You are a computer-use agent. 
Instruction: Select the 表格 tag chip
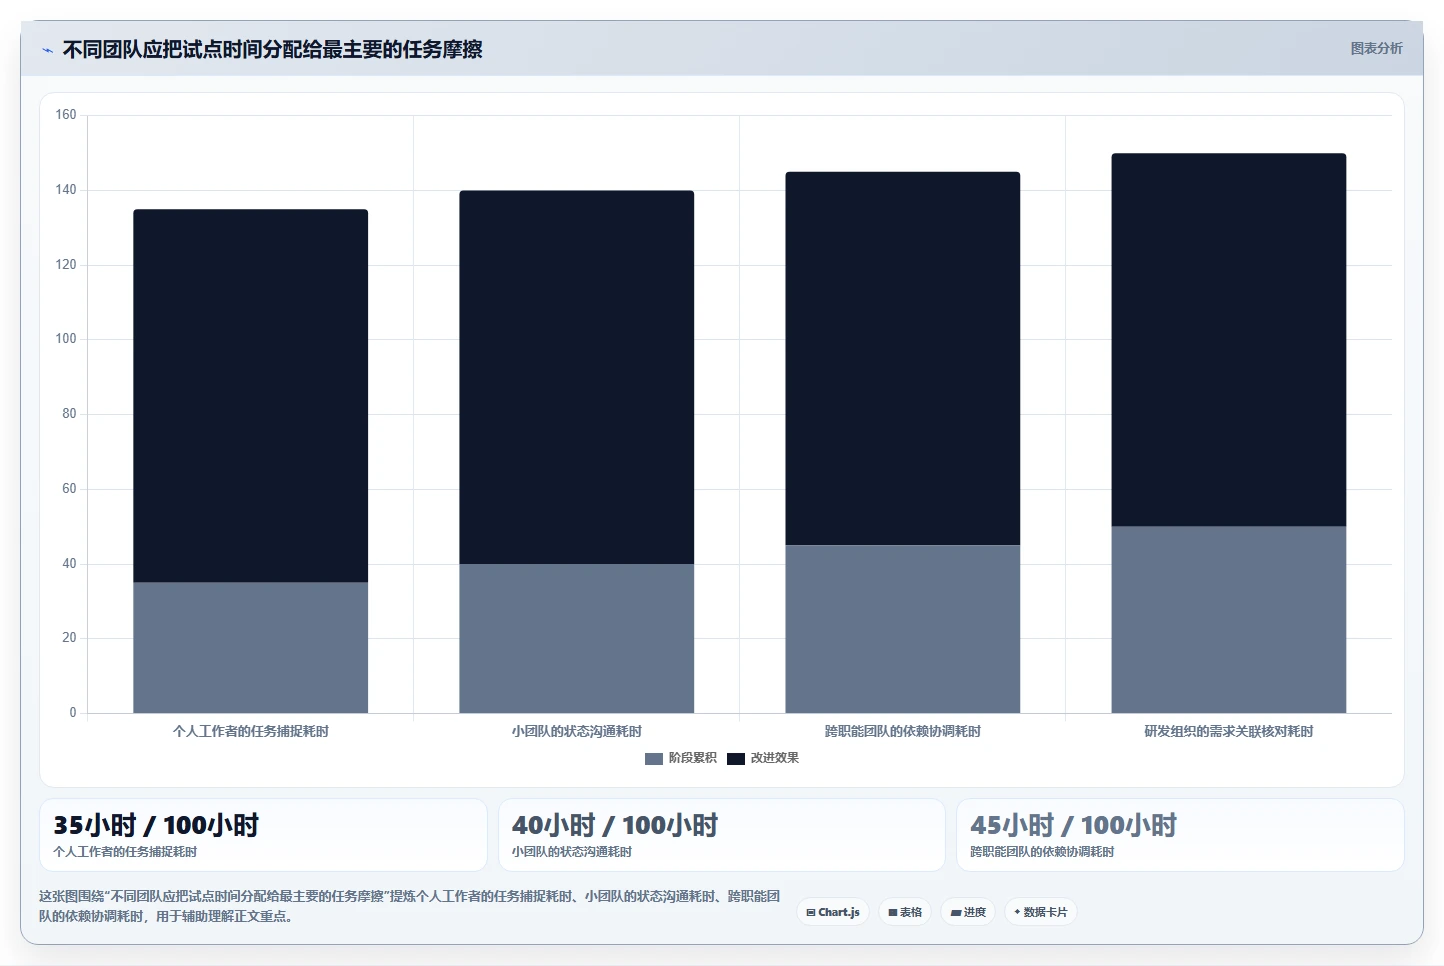tap(905, 912)
